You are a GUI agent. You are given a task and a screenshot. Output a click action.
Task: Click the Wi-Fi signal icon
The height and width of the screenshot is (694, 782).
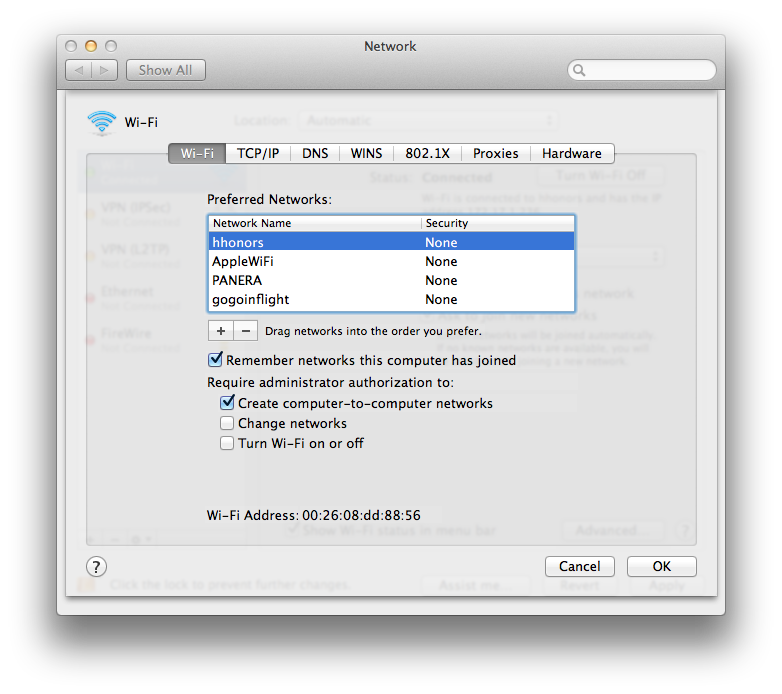102,122
